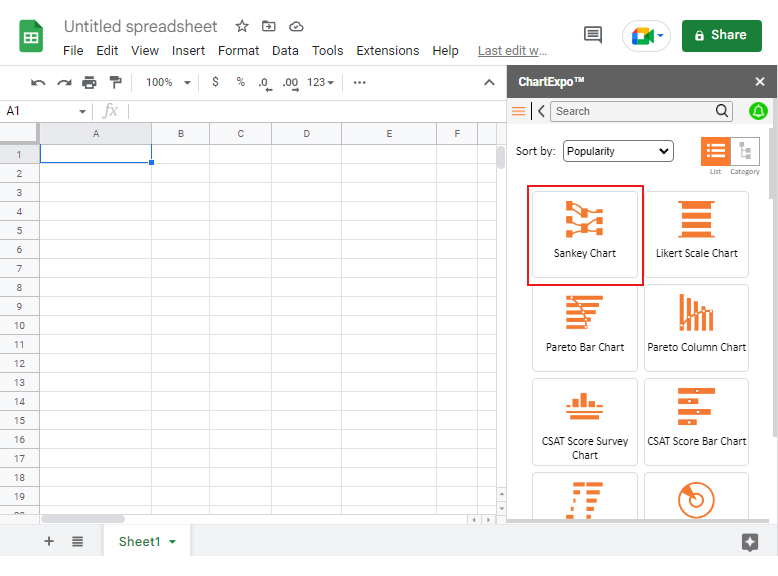Select column B header
This screenshot has width=778, height=576.
[181, 133]
